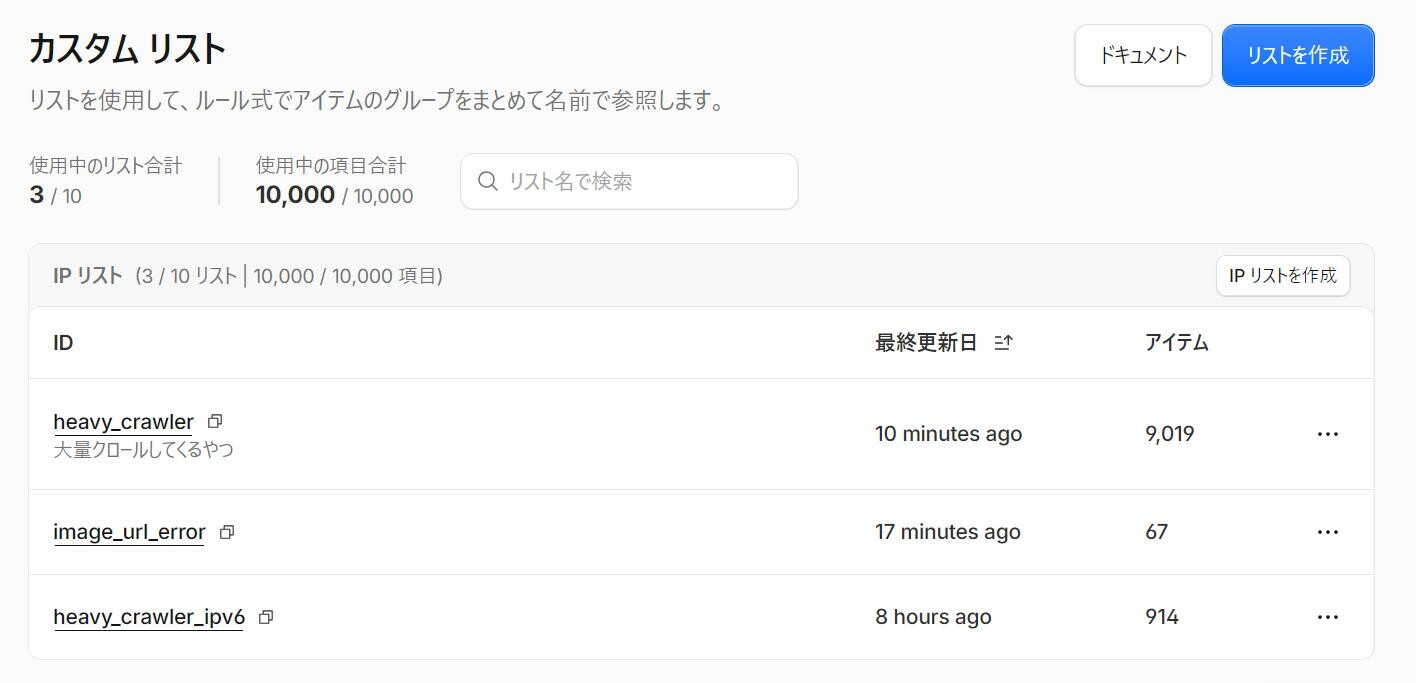This screenshot has height=683, width=1416.
Task: Open more options for image_url_error
Action: click(1328, 532)
